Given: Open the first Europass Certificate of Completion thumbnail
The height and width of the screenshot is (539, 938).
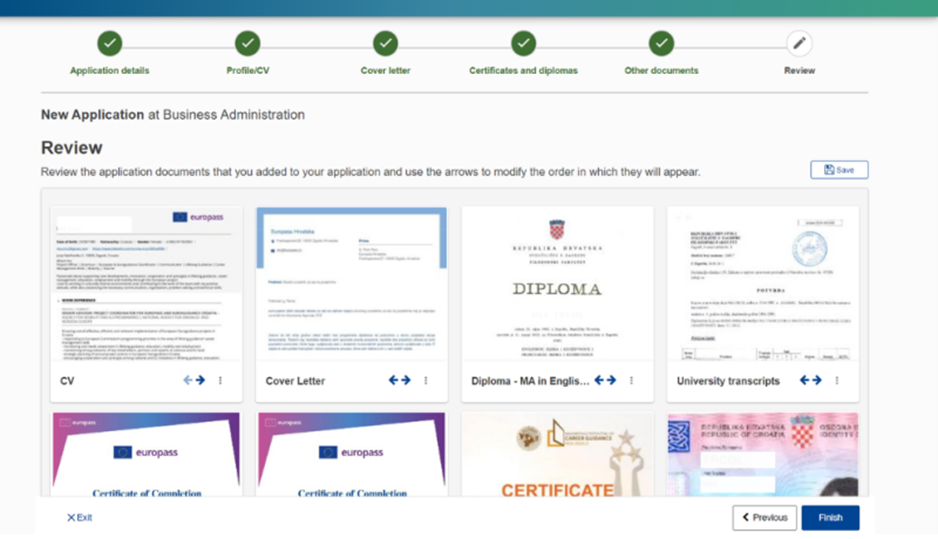Looking at the screenshot, I should [x=147, y=455].
